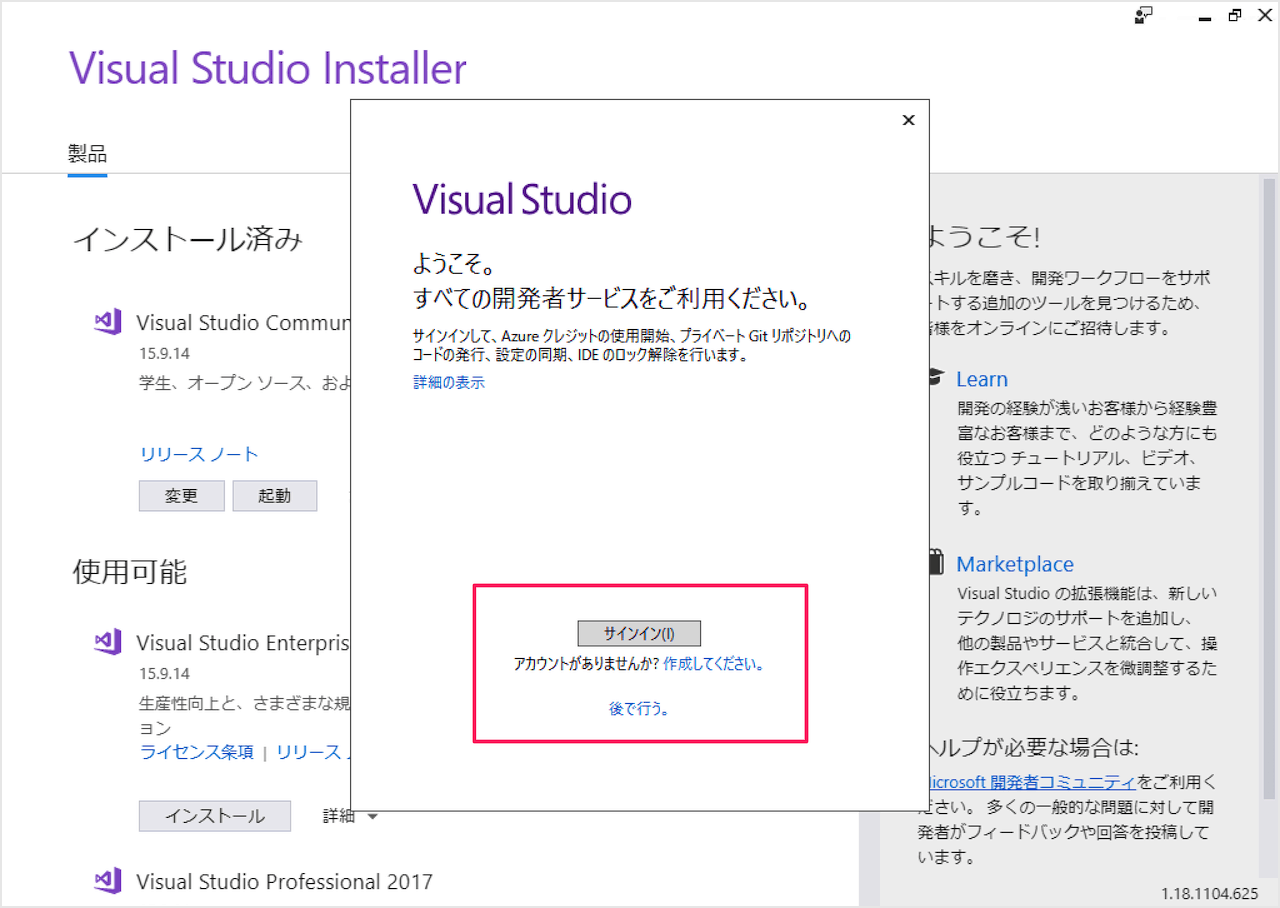
Task: Click the Visual Studio Community product icon
Action: coord(108,322)
